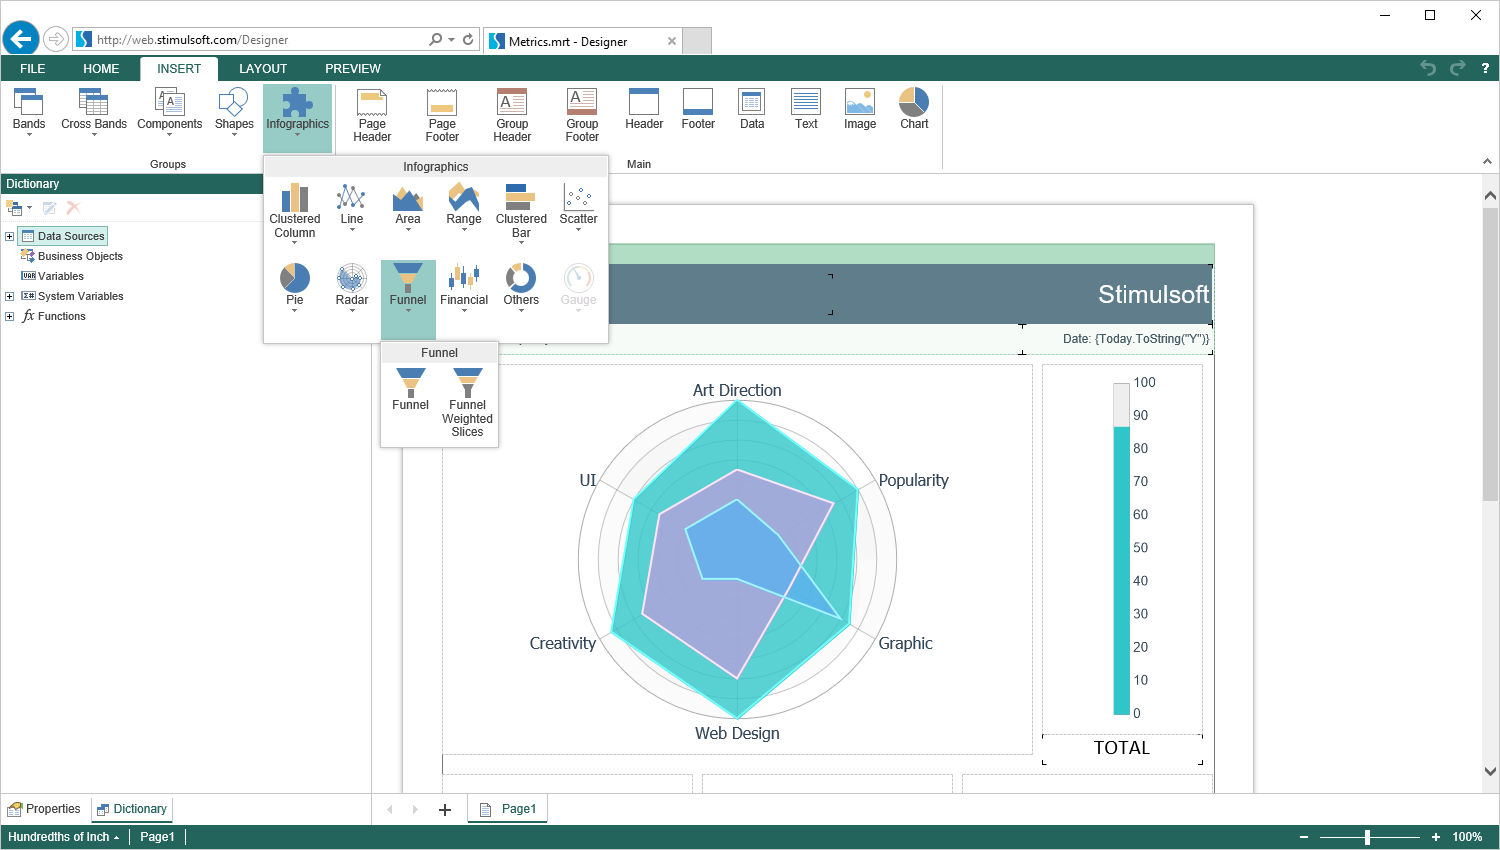Image resolution: width=1500 pixels, height=850 pixels.
Task: Open the Shapes gallery
Action: point(234,112)
